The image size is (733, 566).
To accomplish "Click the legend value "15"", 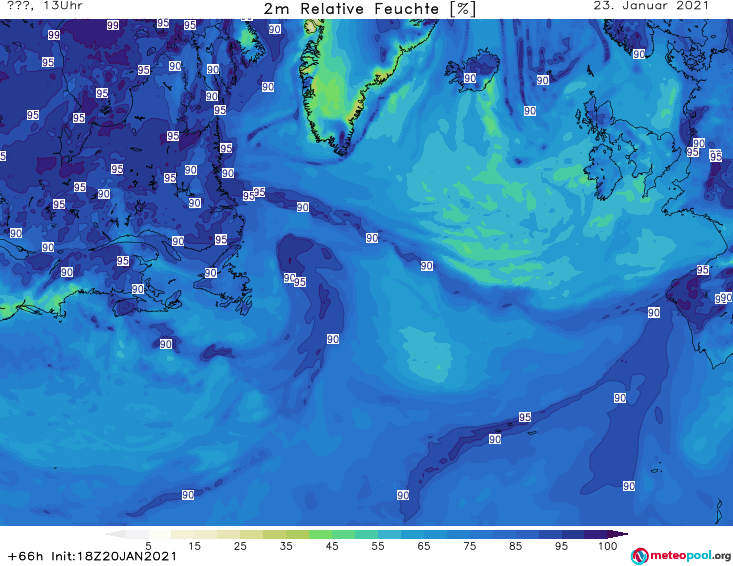I will point(194,546).
